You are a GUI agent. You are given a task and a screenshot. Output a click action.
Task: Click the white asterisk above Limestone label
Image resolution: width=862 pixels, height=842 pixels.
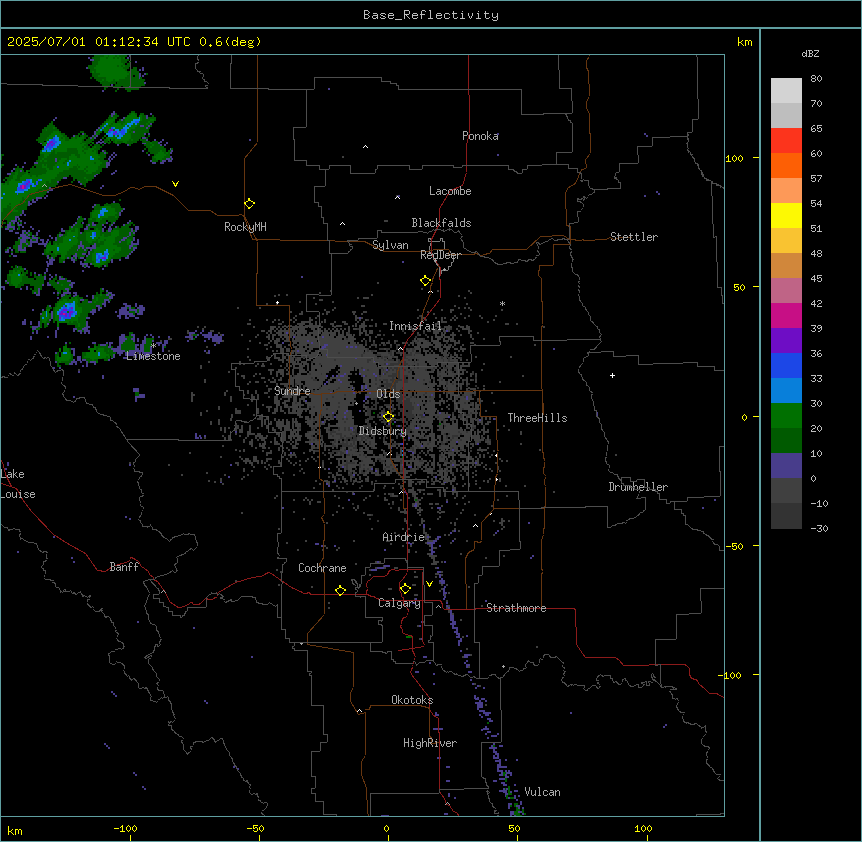(x=153, y=346)
